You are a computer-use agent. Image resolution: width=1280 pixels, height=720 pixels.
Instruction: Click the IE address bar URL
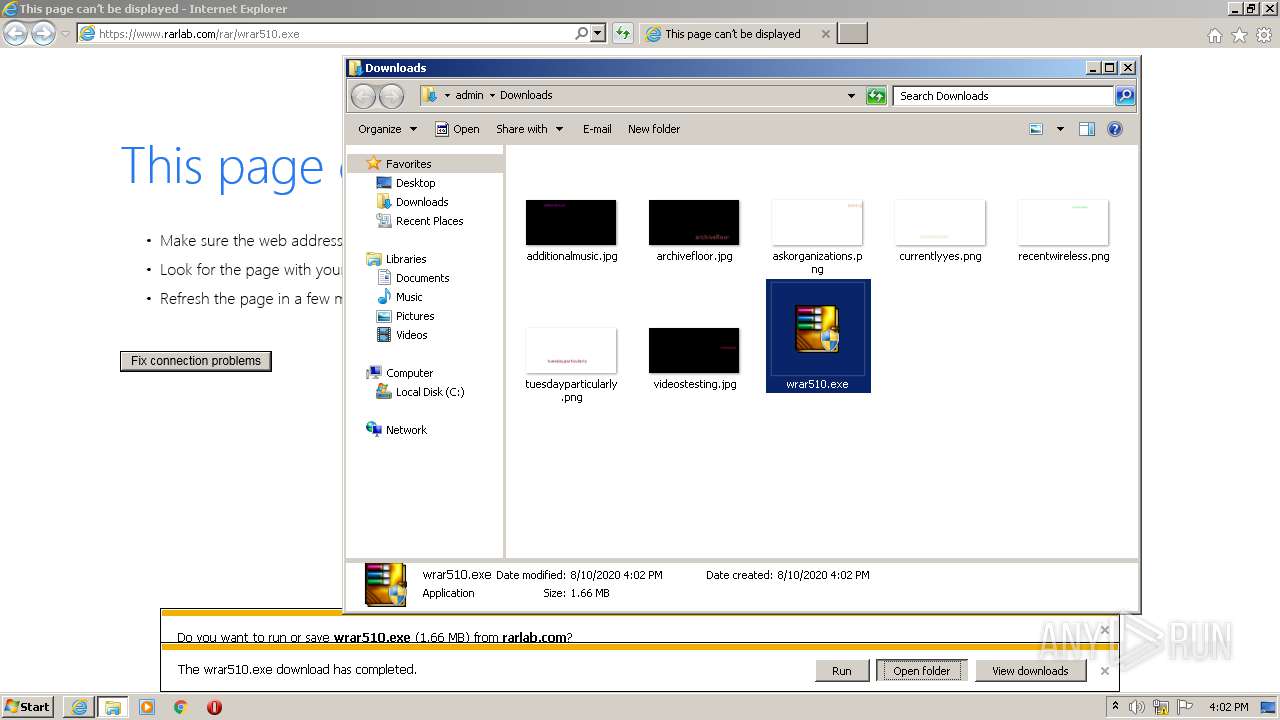click(199, 34)
